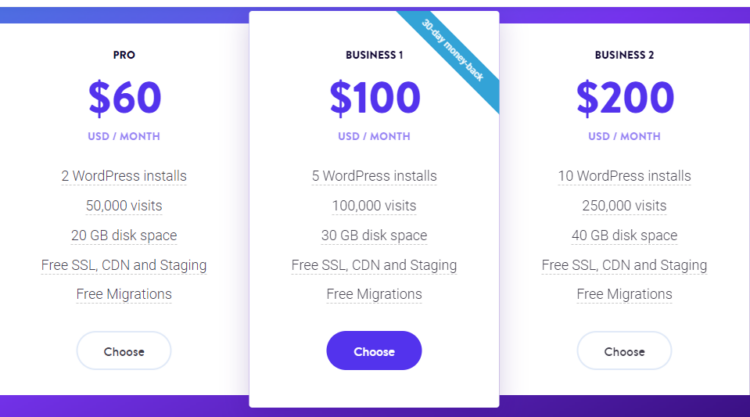Click '10 WordPress installs' feature link

tap(624, 176)
